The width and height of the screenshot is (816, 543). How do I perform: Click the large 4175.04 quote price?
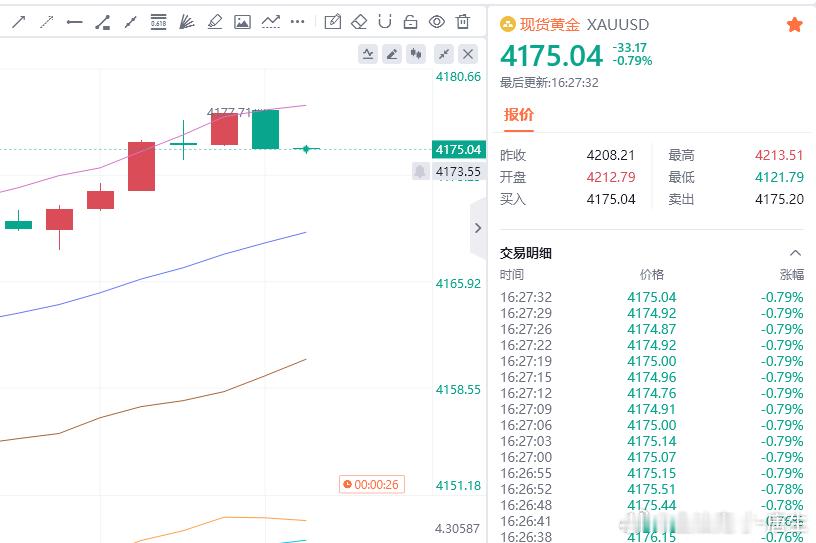(x=551, y=56)
